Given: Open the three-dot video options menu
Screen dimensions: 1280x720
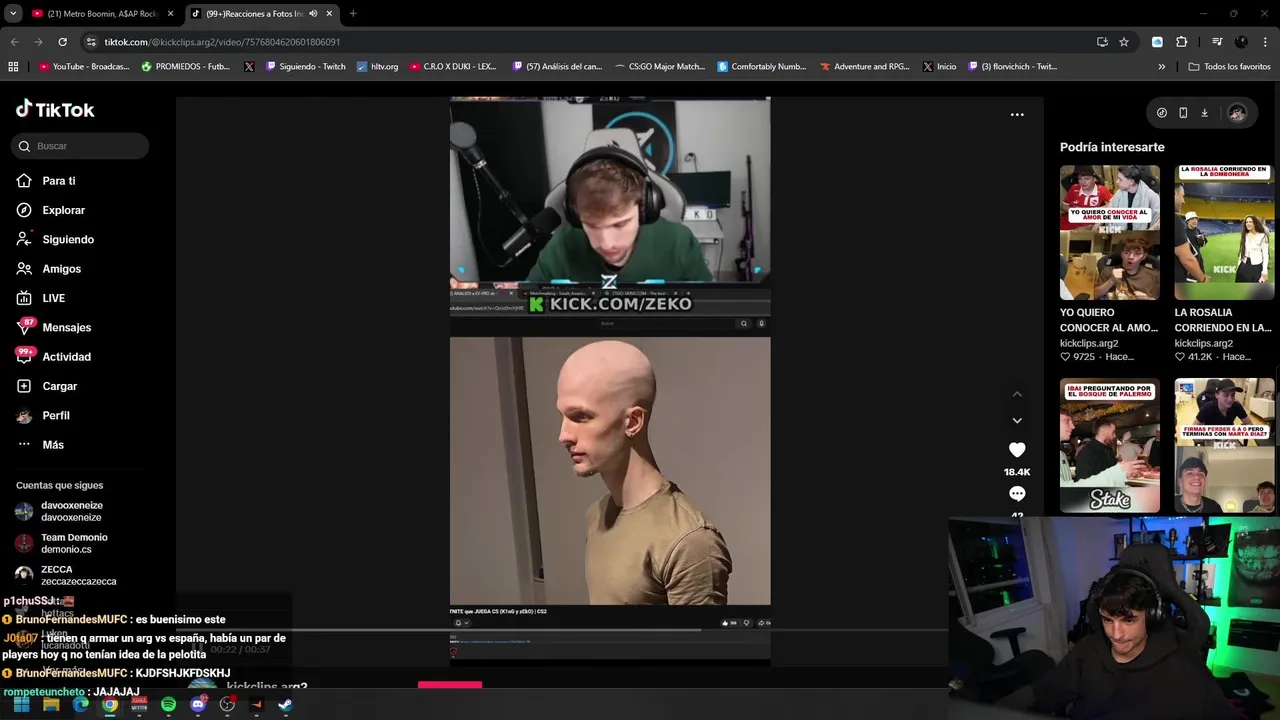Looking at the screenshot, I should click(x=1017, y=114).
